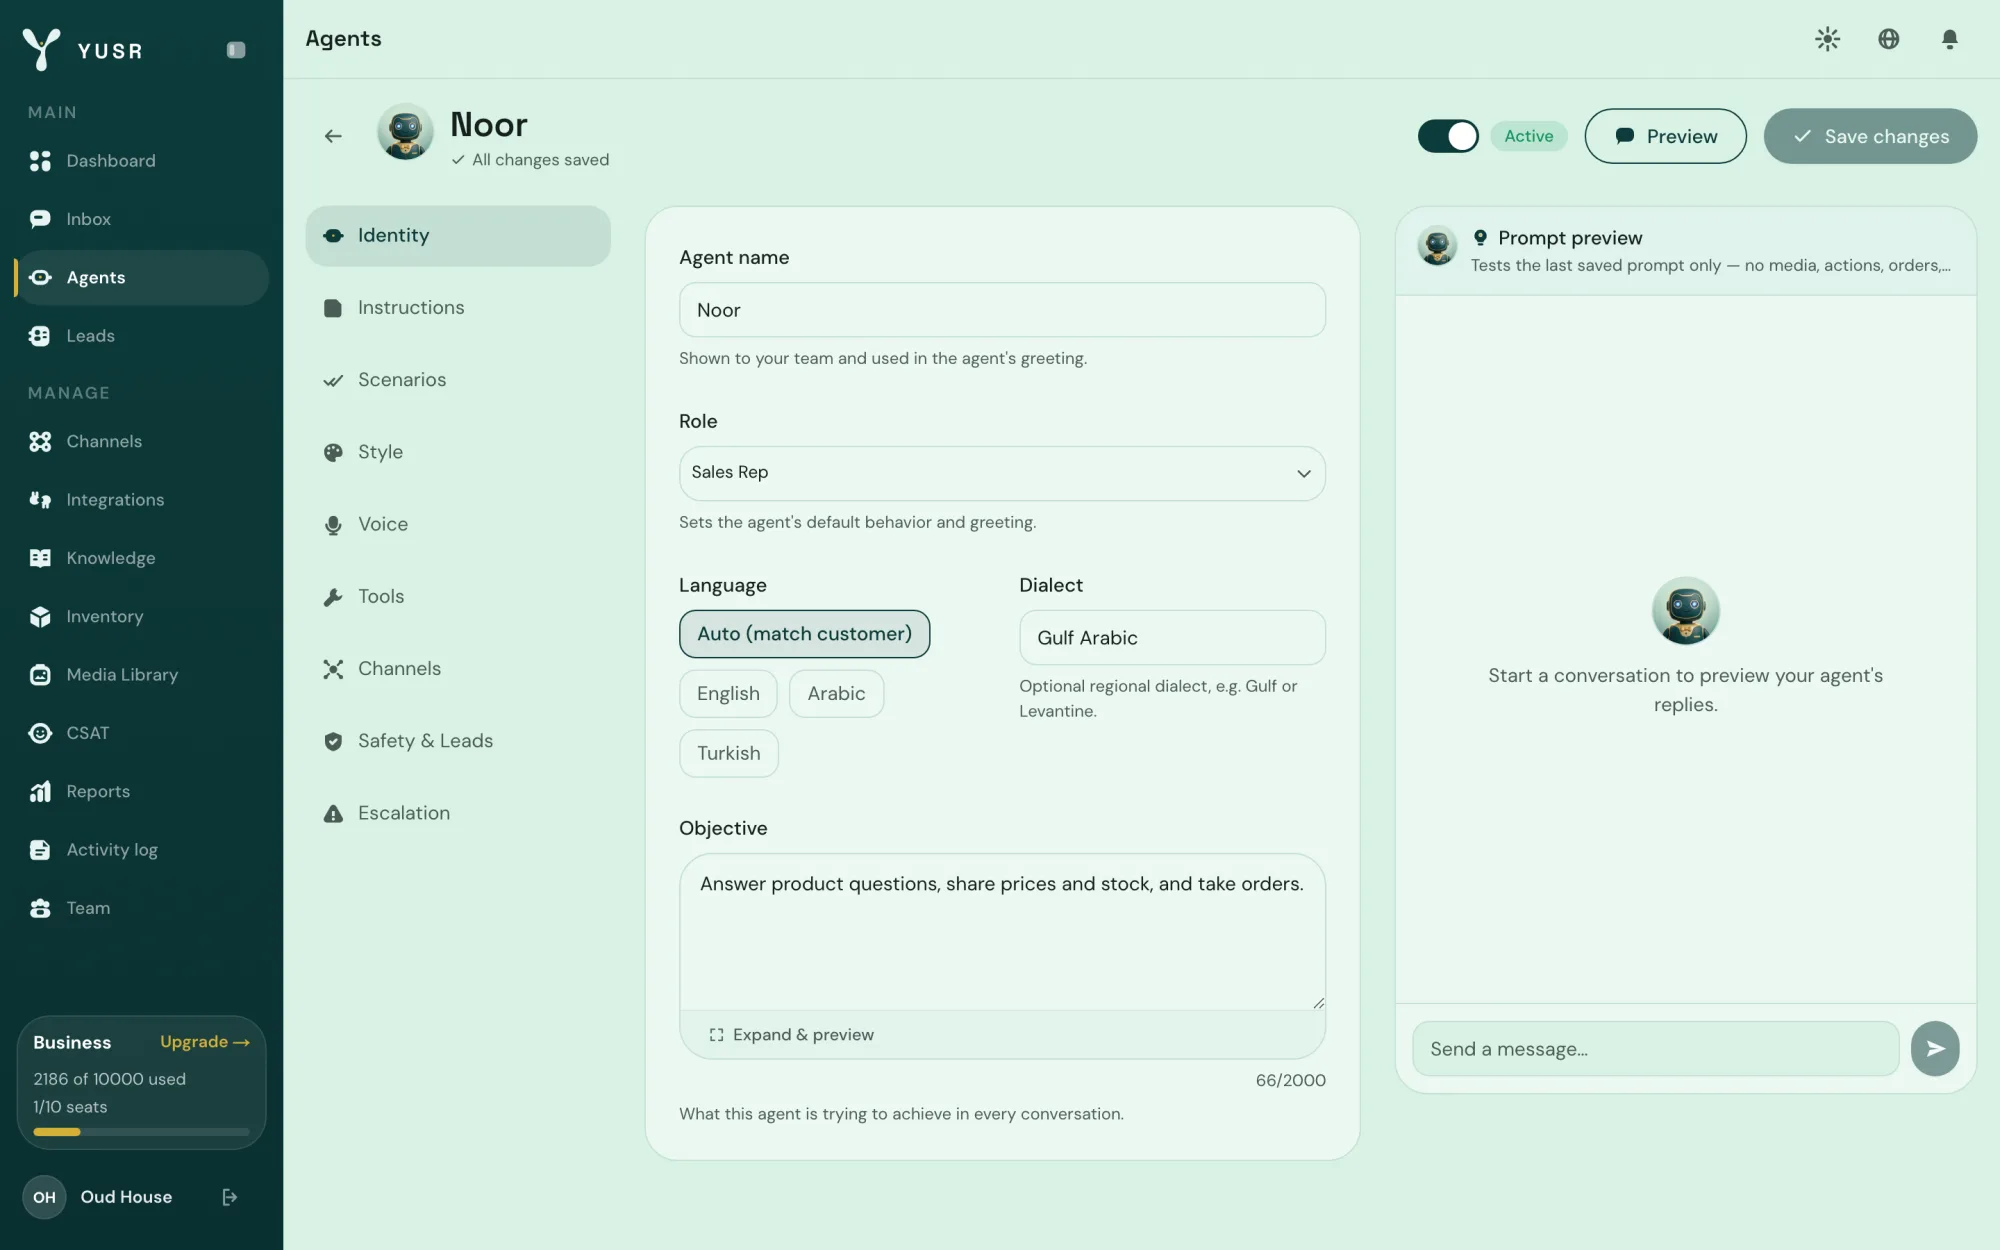The width and height of the screenshot is (2000, 1250).
Task: Switch to the Voice tab
Action: tap(458, 524)
